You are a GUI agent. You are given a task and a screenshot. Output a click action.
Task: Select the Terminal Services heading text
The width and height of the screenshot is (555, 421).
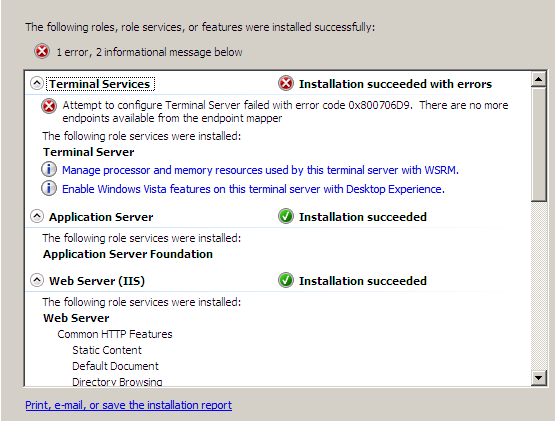pyautogui.click(x=100, y=84)
